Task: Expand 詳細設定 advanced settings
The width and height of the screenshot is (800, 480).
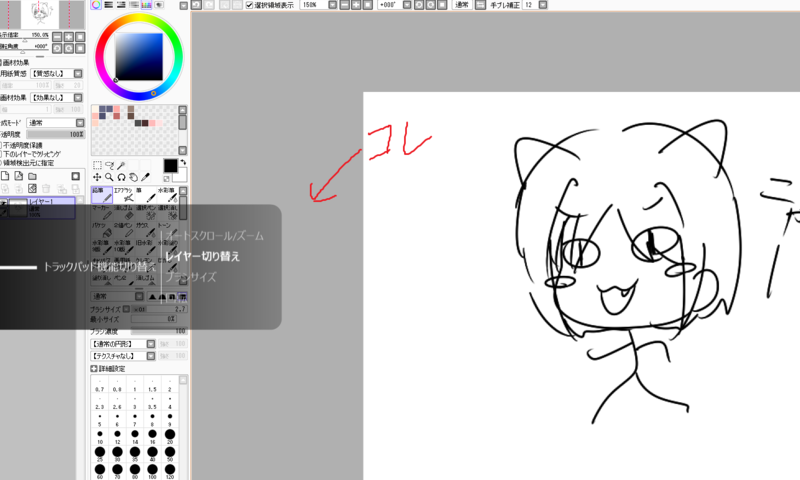Action: coord(94,368)
